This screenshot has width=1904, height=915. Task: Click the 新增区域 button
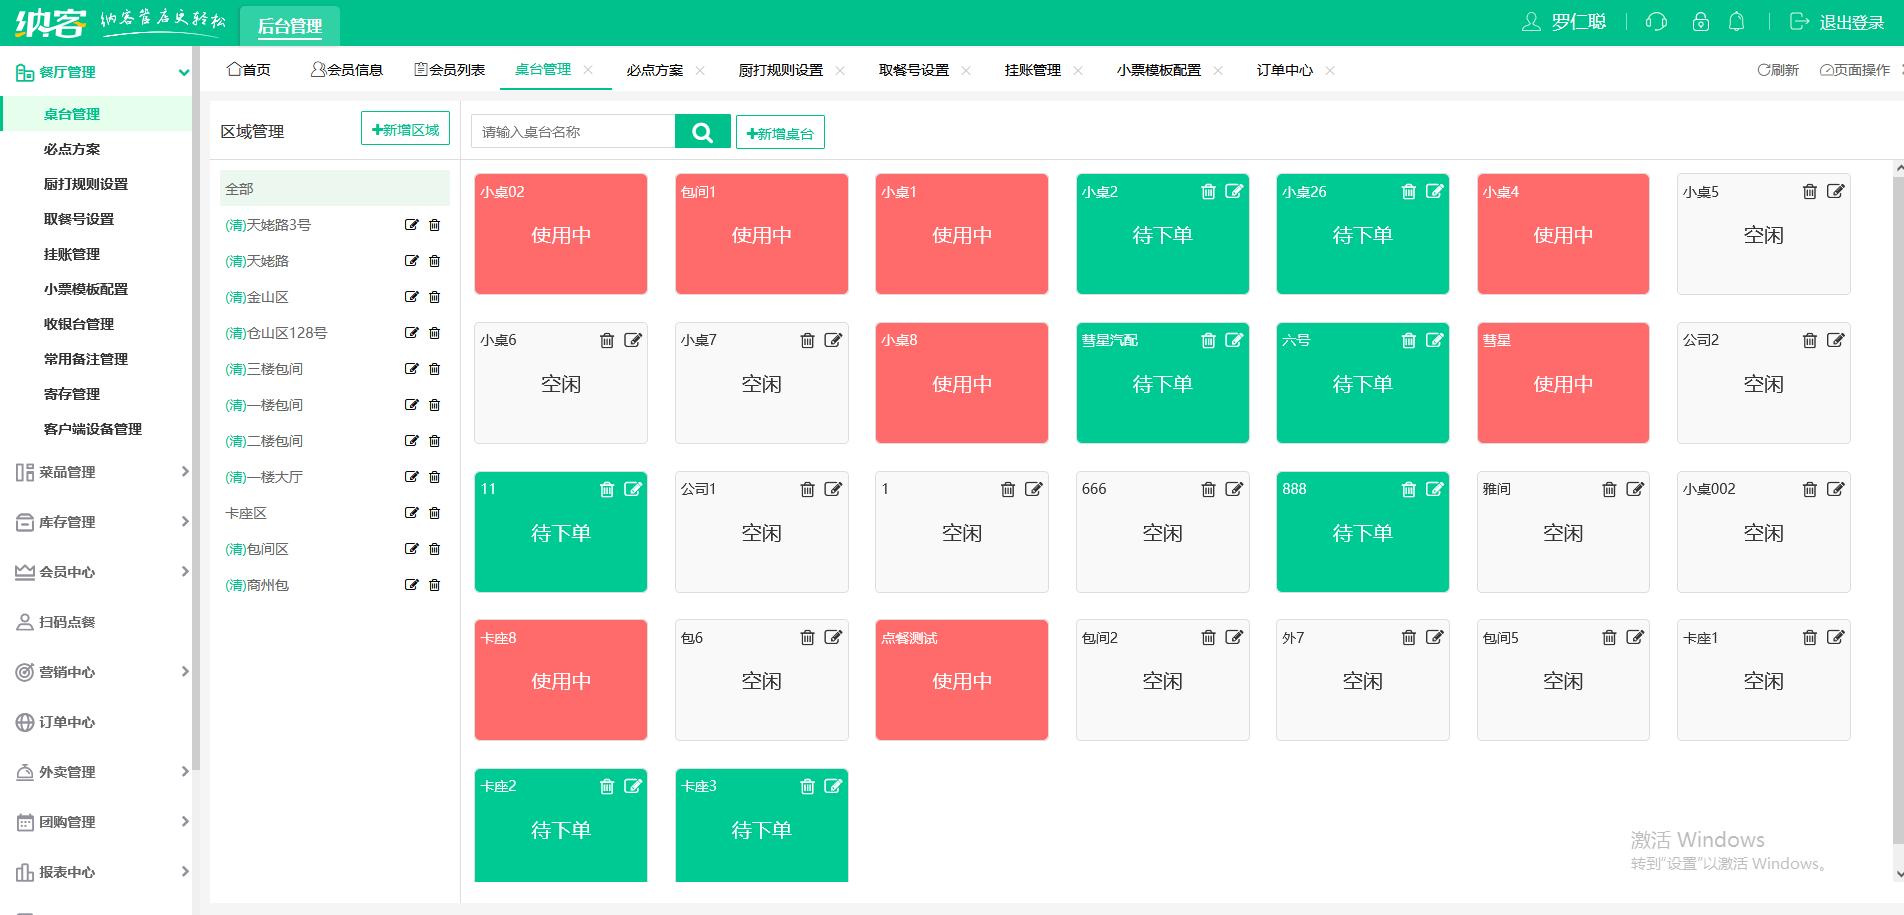tap(405, 128)
